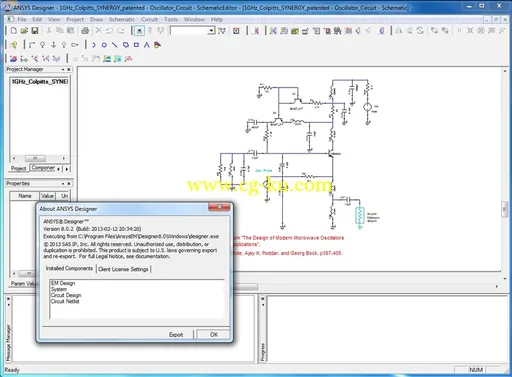Select the Installed Components tab in About dialog
The width and height of the screenshot is (512, 377).
(69, 268)
